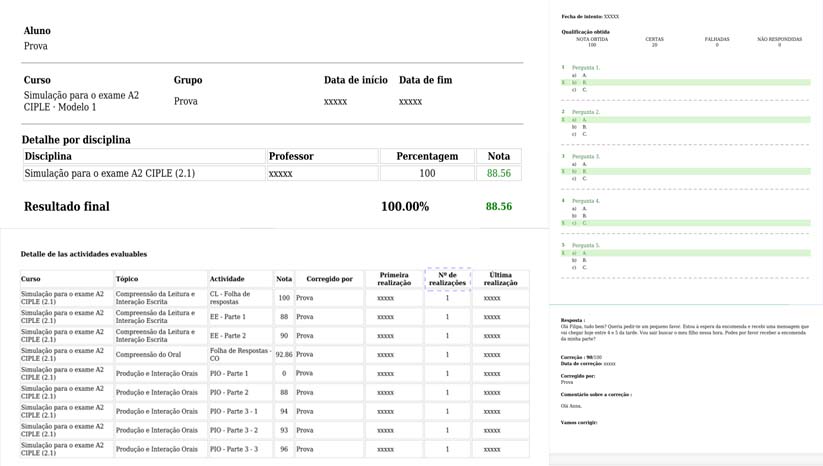Click the 'Detalhe por disciplina' heading

[76, 140]
